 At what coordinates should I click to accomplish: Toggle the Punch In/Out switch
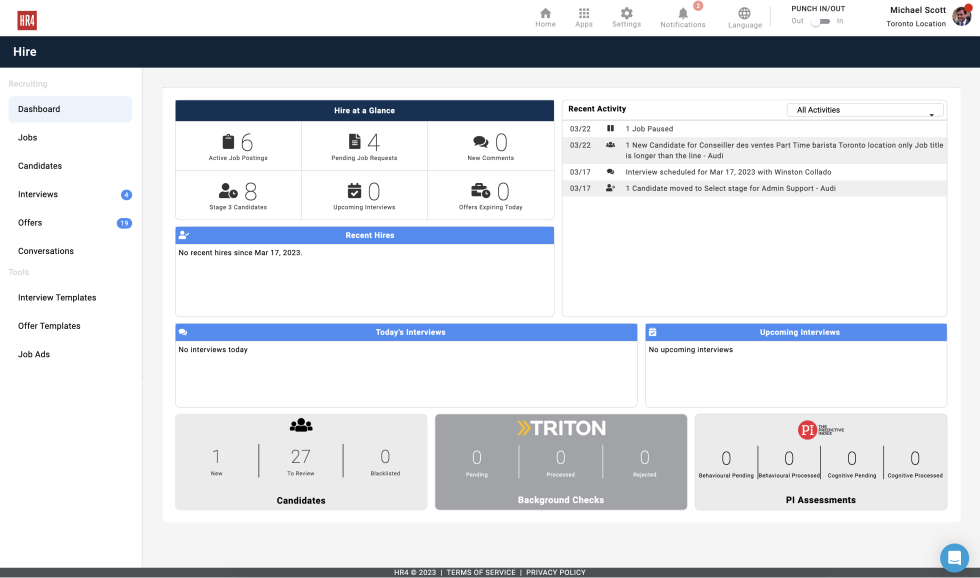pos(820,21)
